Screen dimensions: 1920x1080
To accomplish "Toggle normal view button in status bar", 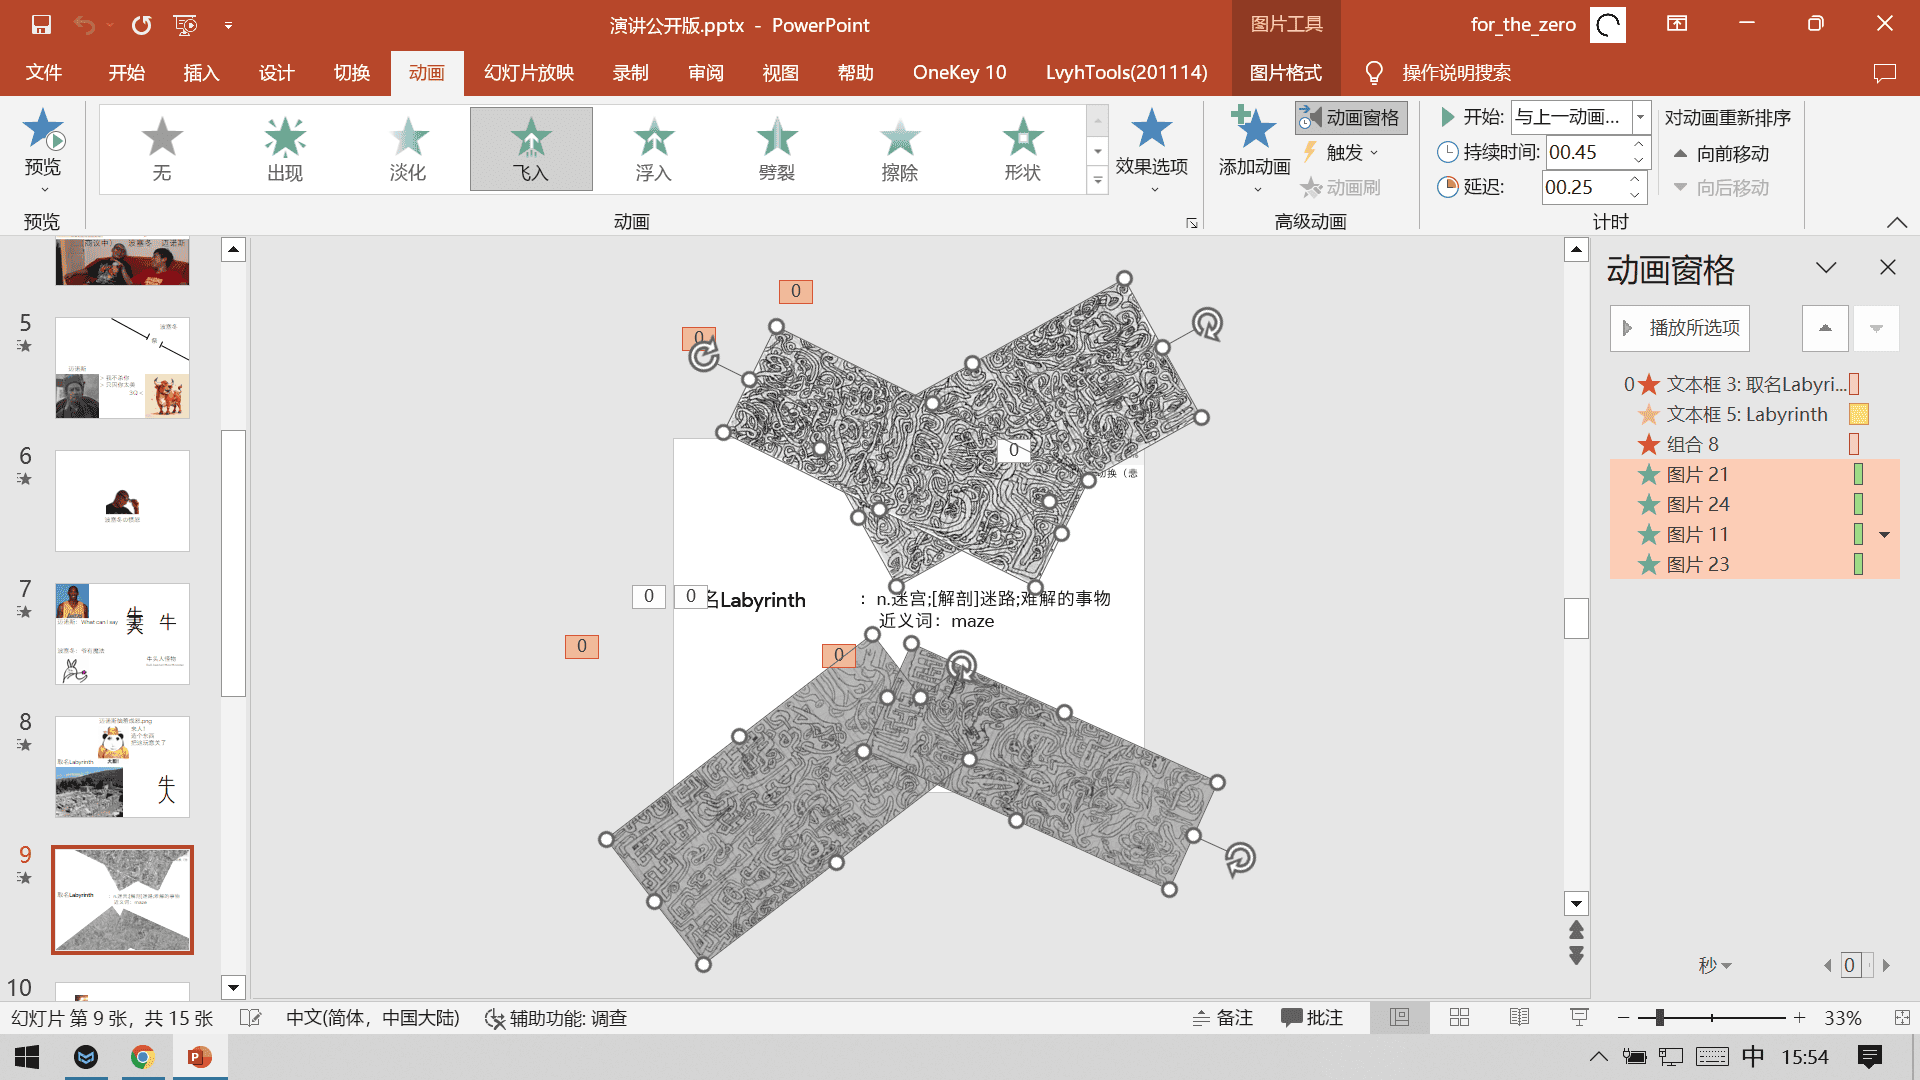I will (x=1399, y=1018).
